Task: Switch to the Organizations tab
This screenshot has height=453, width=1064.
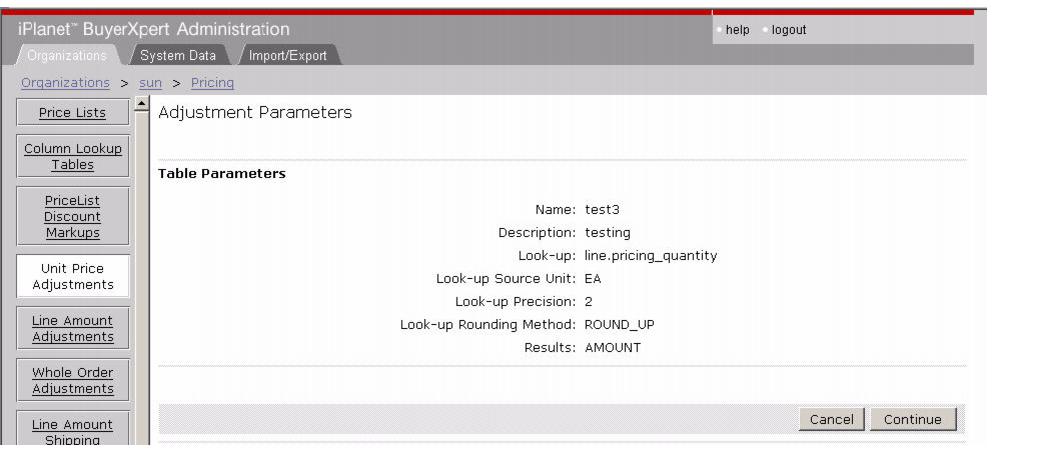Action: pos(66,56)
